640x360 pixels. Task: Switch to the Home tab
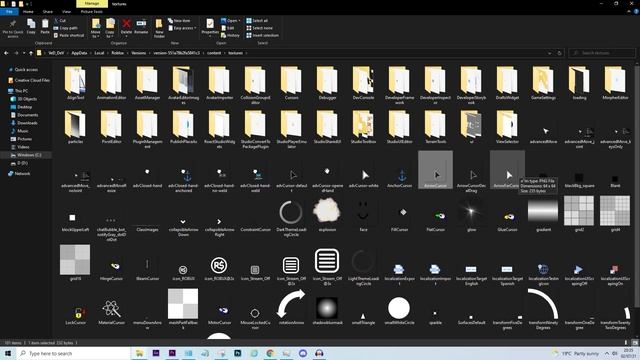28,11
